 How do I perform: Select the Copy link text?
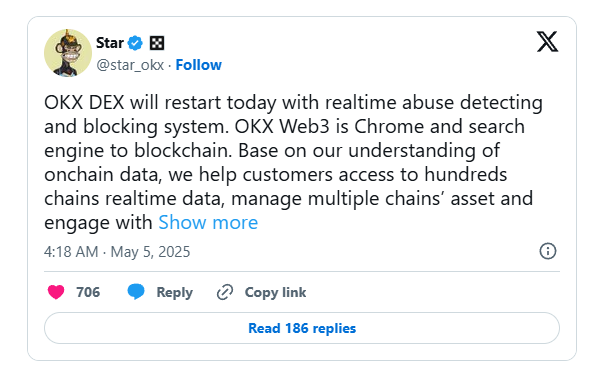coord(276,292)
